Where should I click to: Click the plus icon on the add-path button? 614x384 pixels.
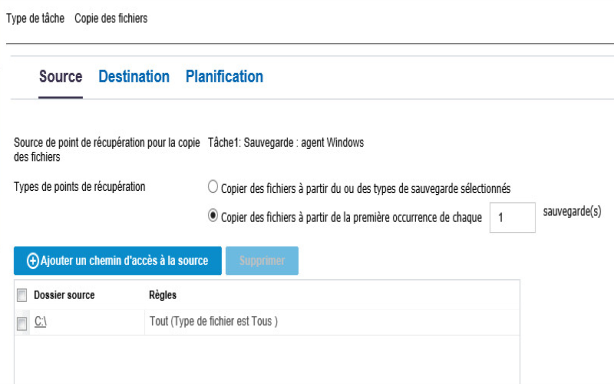(33, 261)
